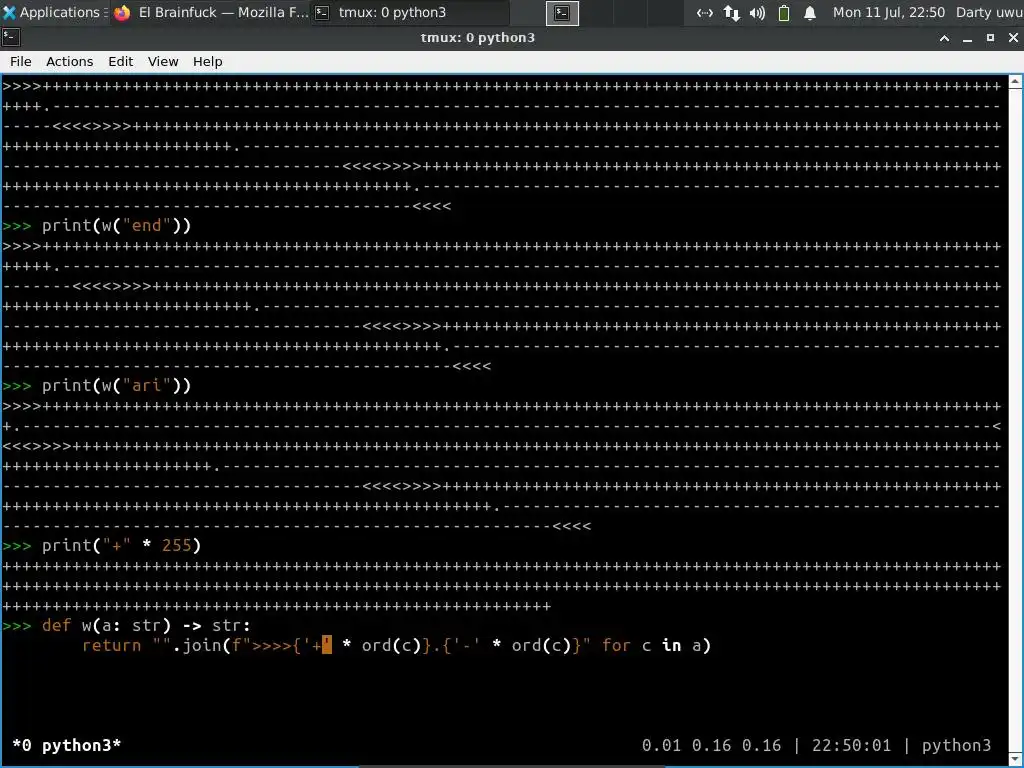Screen dimensions: 1024x768
Task: Close the tmux terminal window
Action: [x=1013, y=38]
